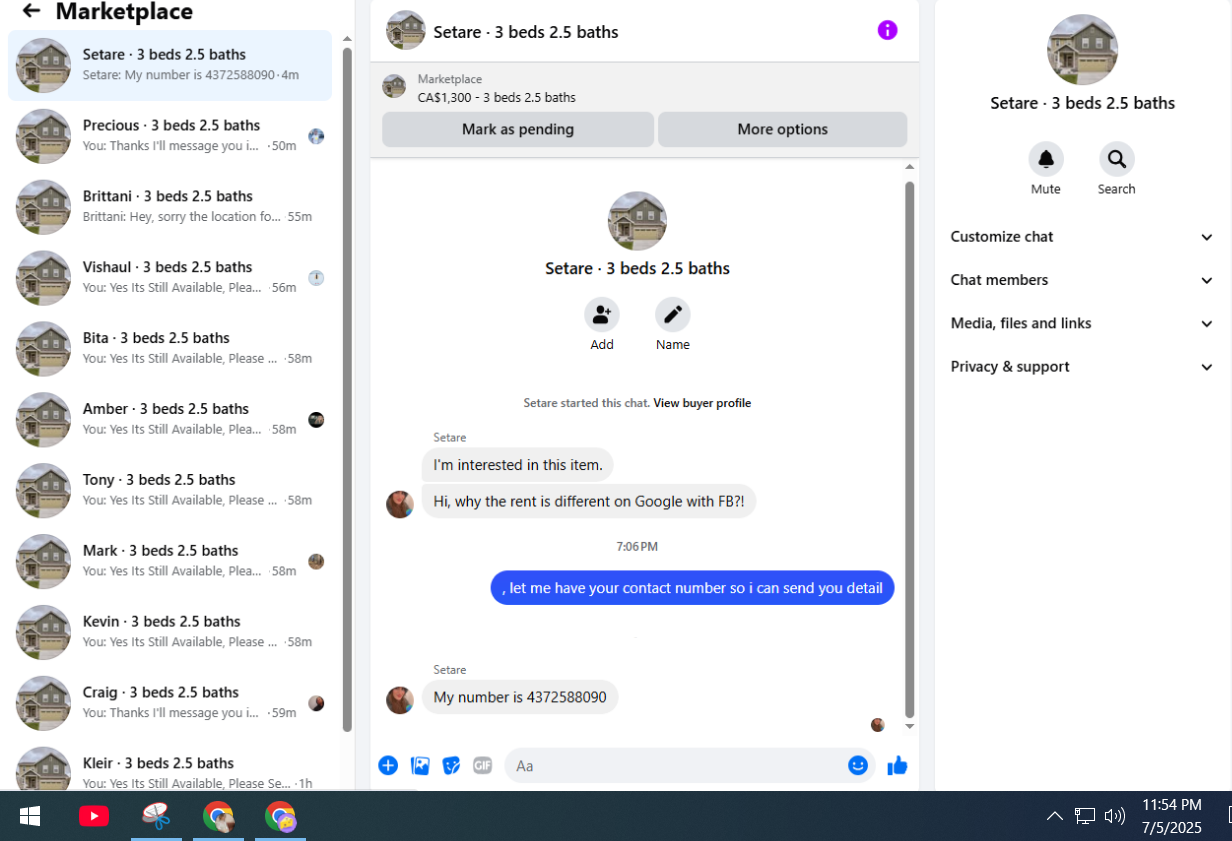Expand the Customize chat section
This screenshot has width=1232, height=841.
coord(1082,237)
